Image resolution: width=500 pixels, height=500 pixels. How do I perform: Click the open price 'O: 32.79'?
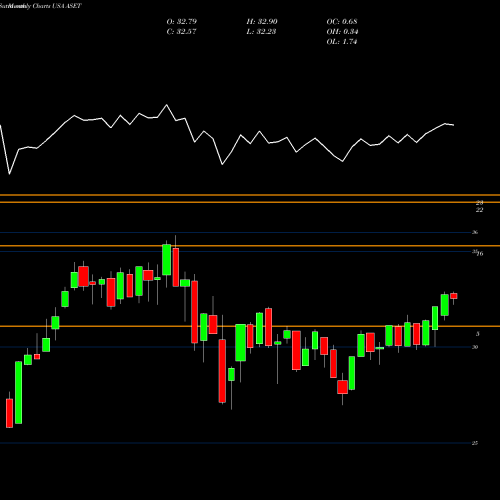[x=182, y=22]
